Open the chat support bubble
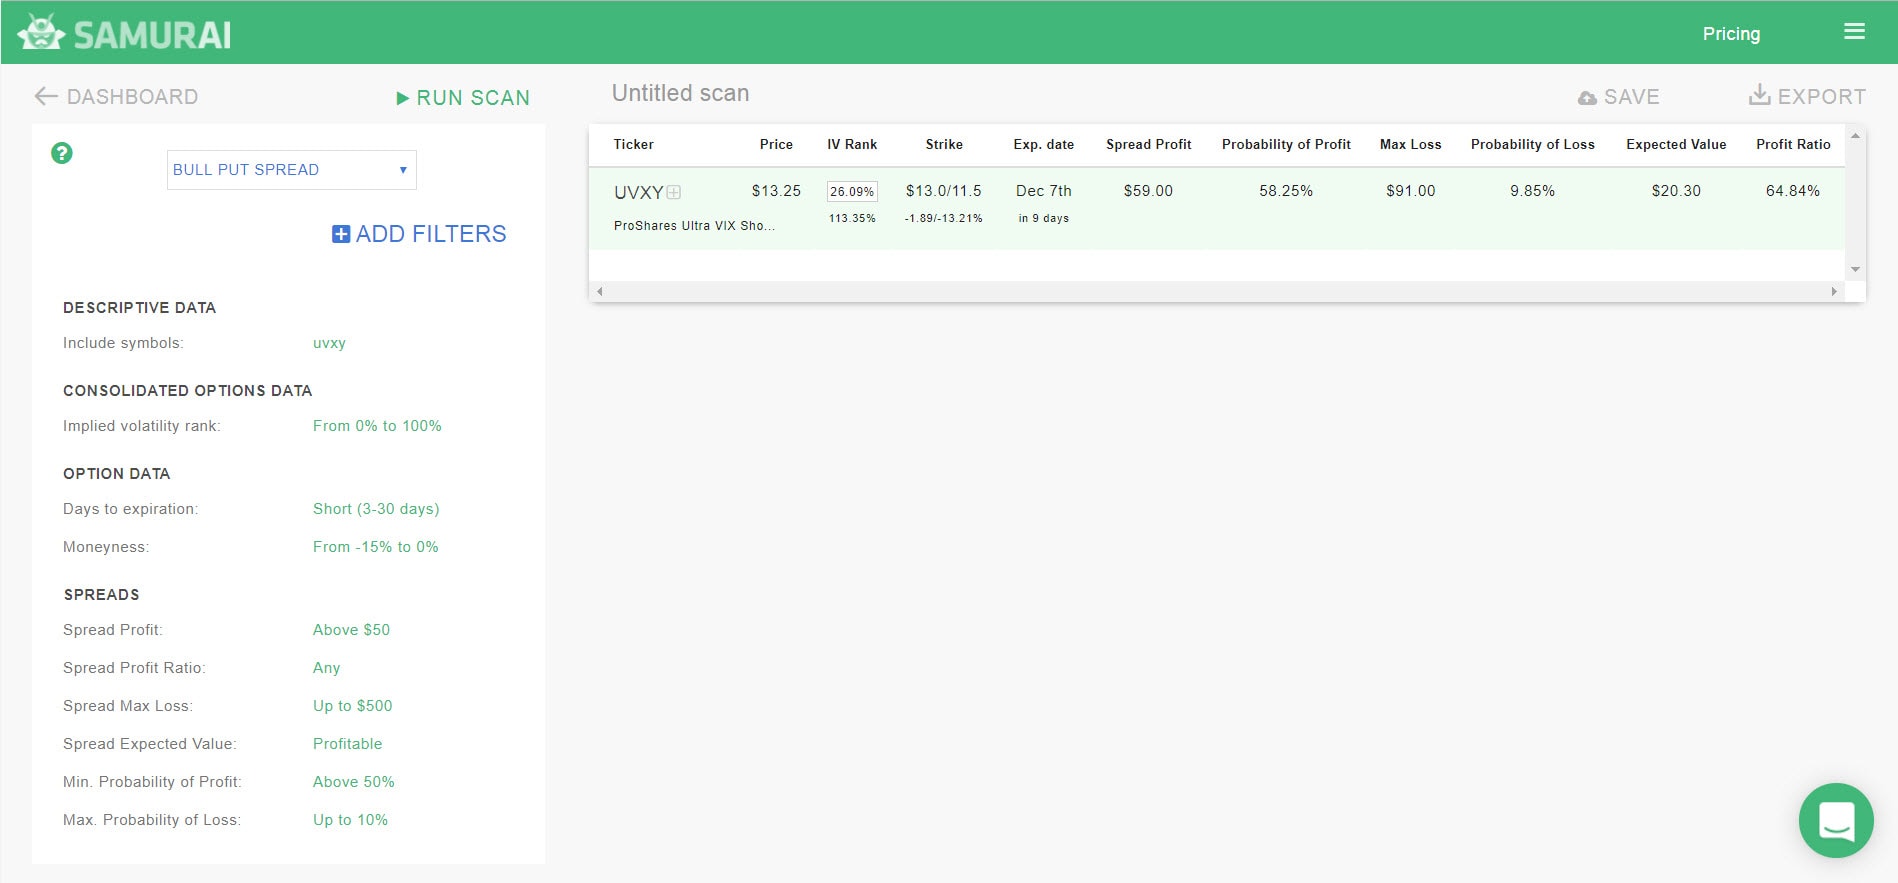 pyautogui.click(x=1836, y=820)
